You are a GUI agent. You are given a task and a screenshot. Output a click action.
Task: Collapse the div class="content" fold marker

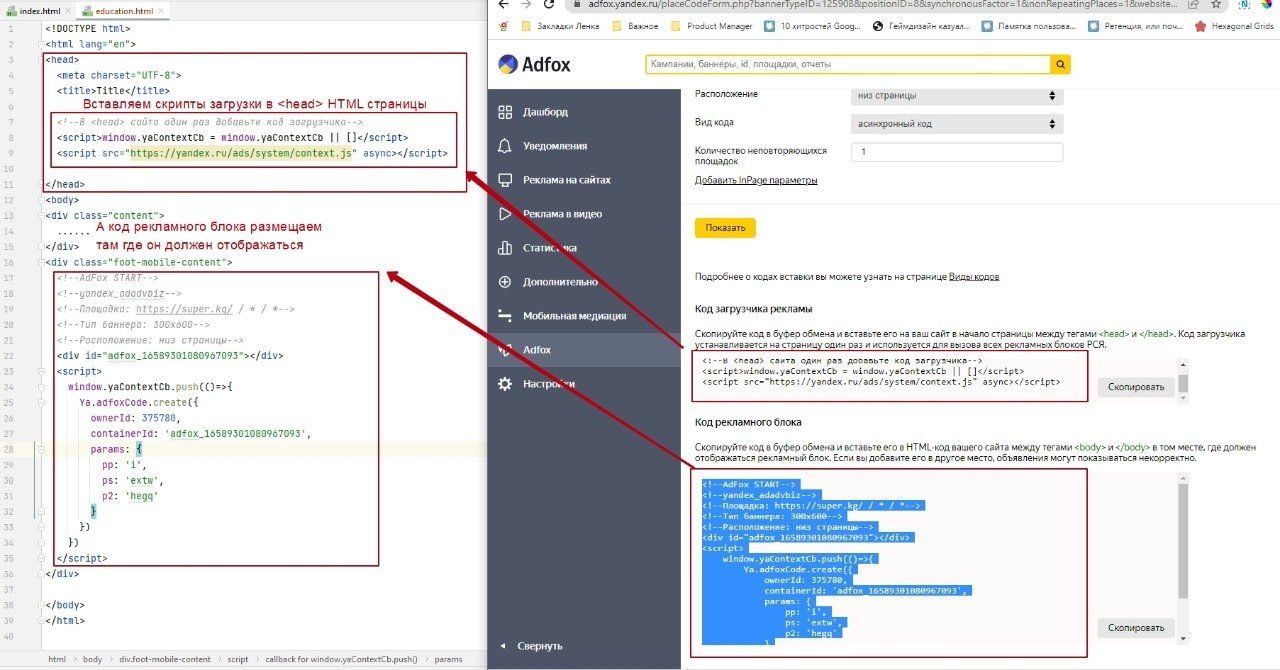(41, 215)
